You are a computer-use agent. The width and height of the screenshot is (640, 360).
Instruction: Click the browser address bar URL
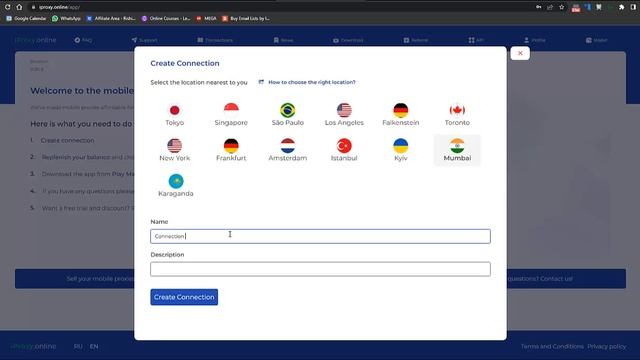click(59, 7)
